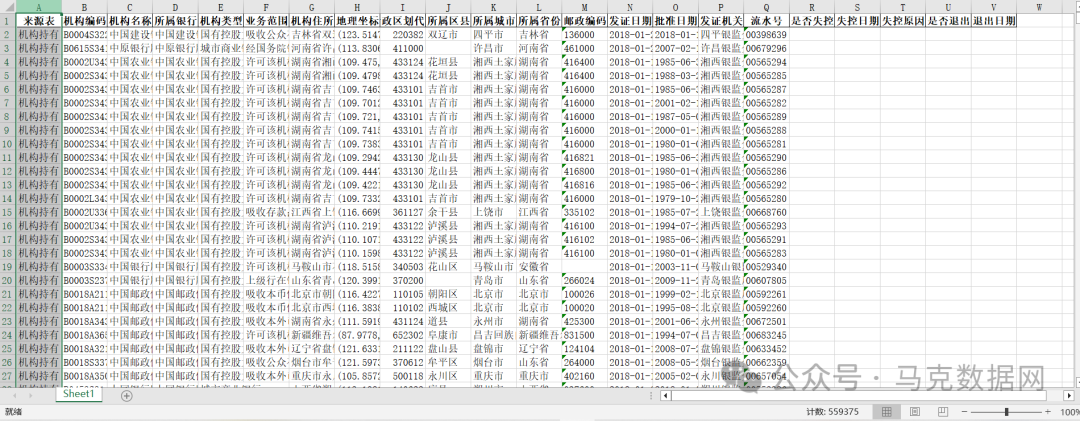Select column H header
This screenshot has width=1080, height=421.
click(x=357, y=6)
